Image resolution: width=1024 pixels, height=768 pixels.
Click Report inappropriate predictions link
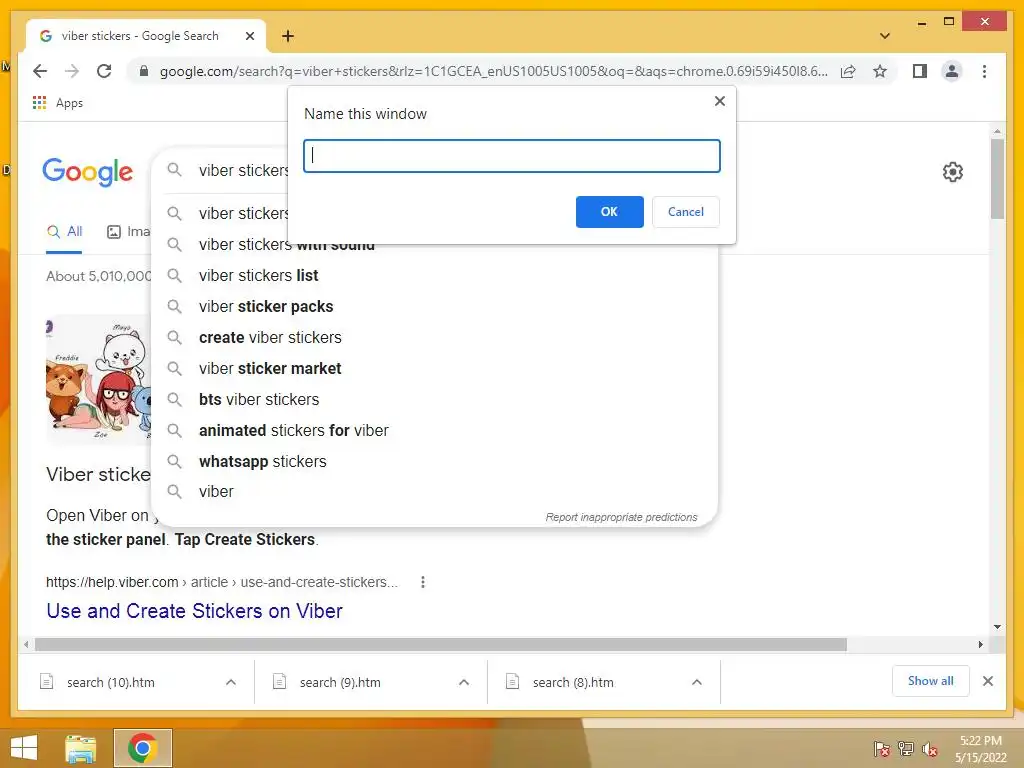click(x=621, y=517)
